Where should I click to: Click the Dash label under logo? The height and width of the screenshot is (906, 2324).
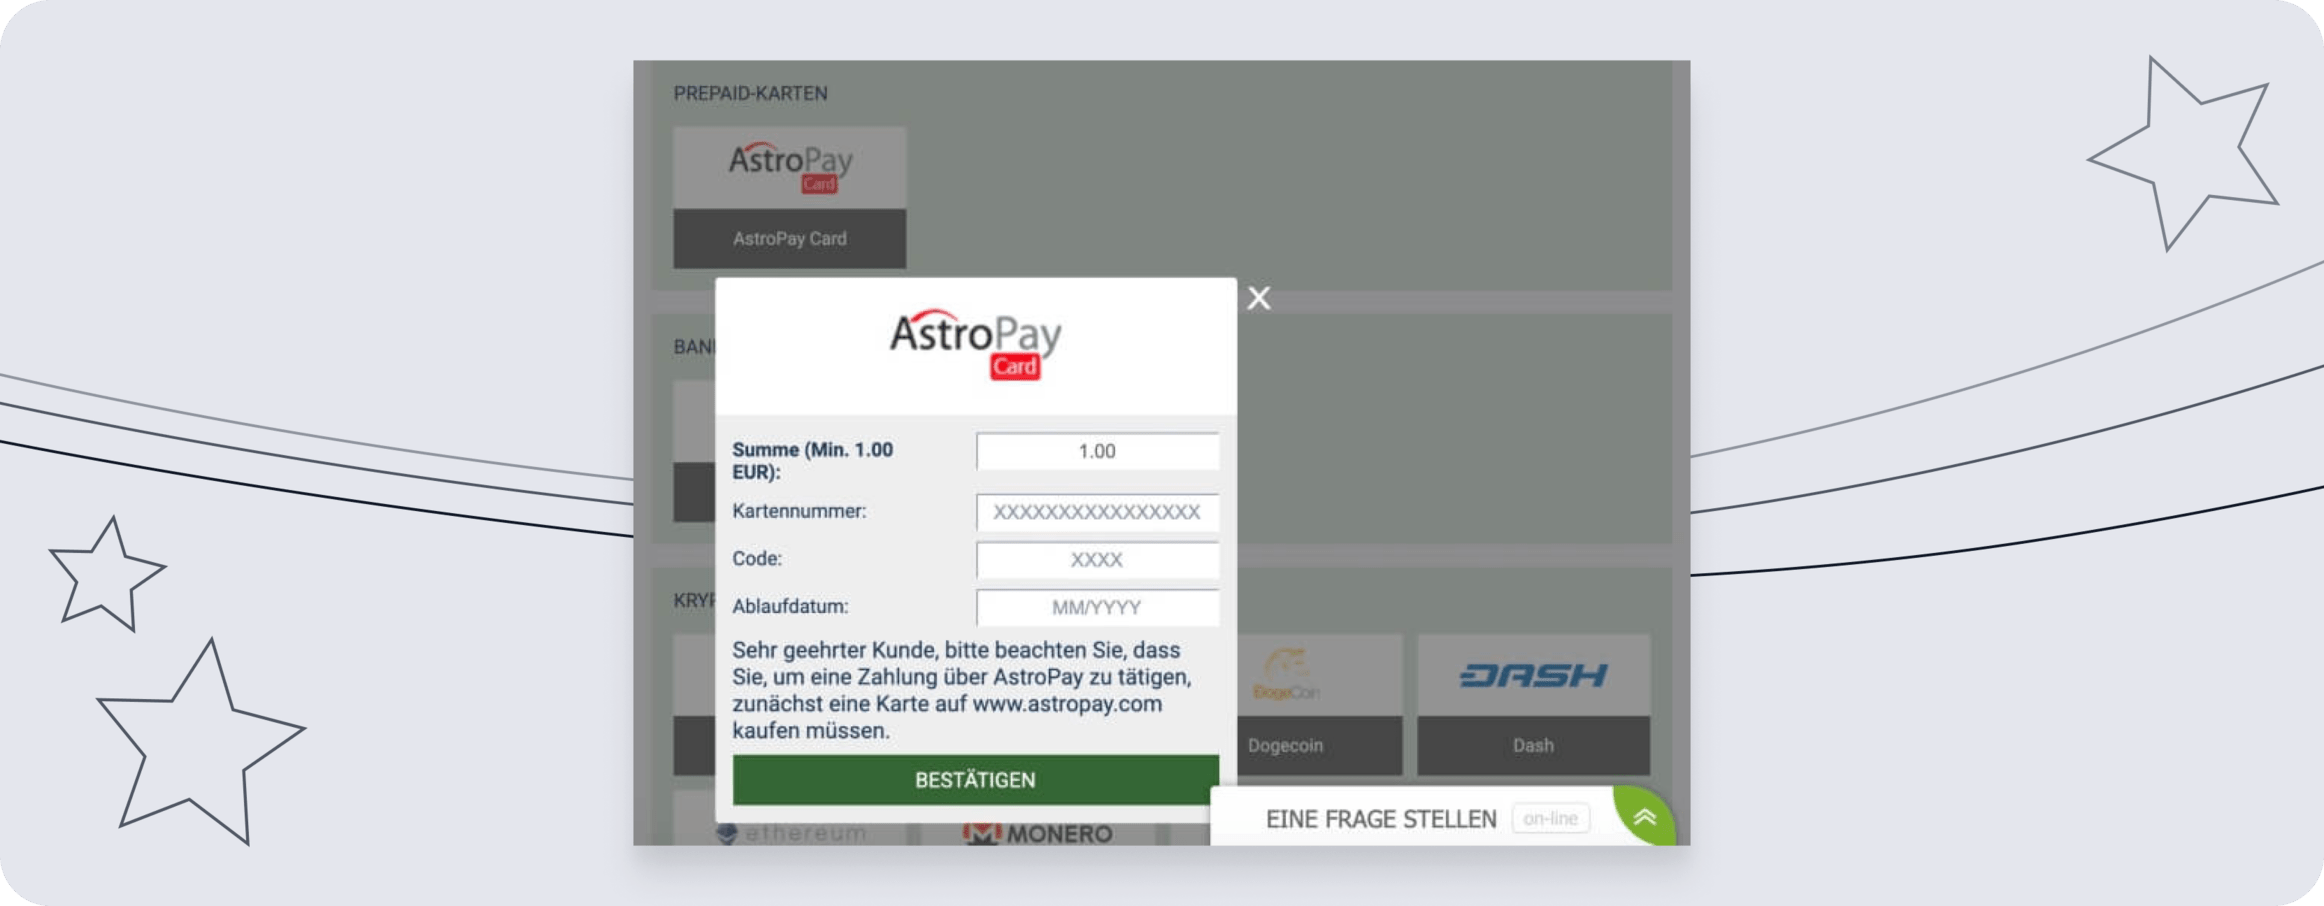(x=1533, y=745)
